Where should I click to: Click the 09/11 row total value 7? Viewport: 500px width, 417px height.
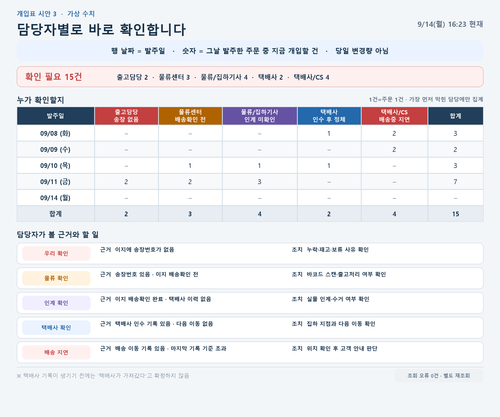coord(455,182)
